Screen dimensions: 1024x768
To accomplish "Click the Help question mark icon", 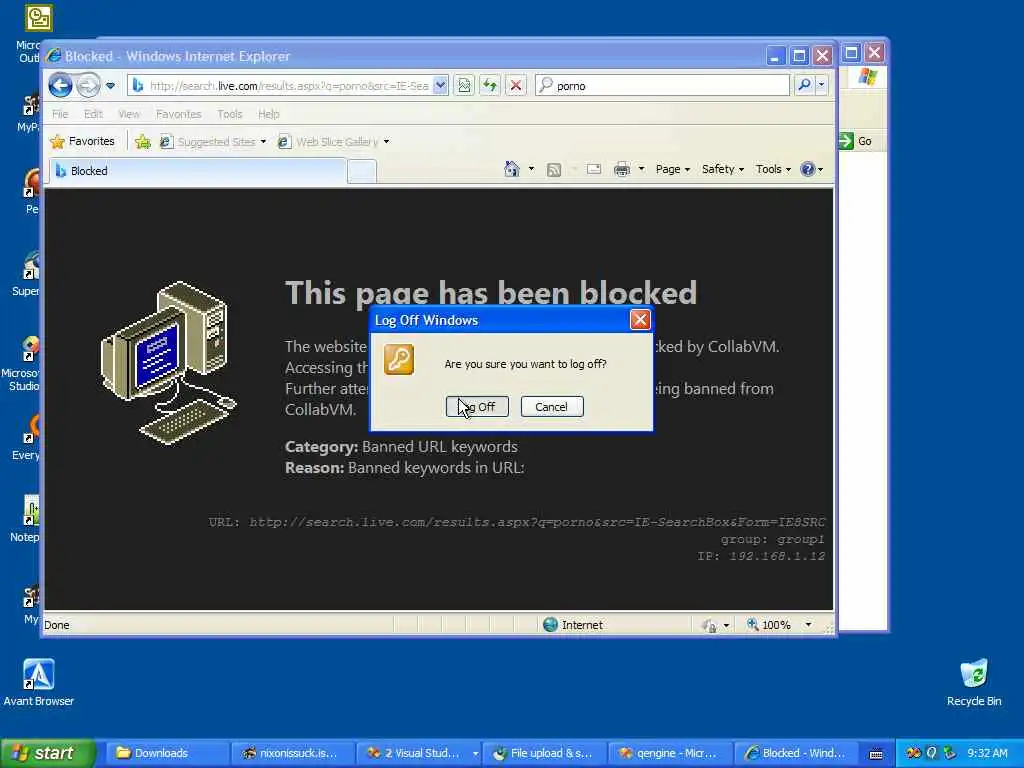I will coord(808,169).
